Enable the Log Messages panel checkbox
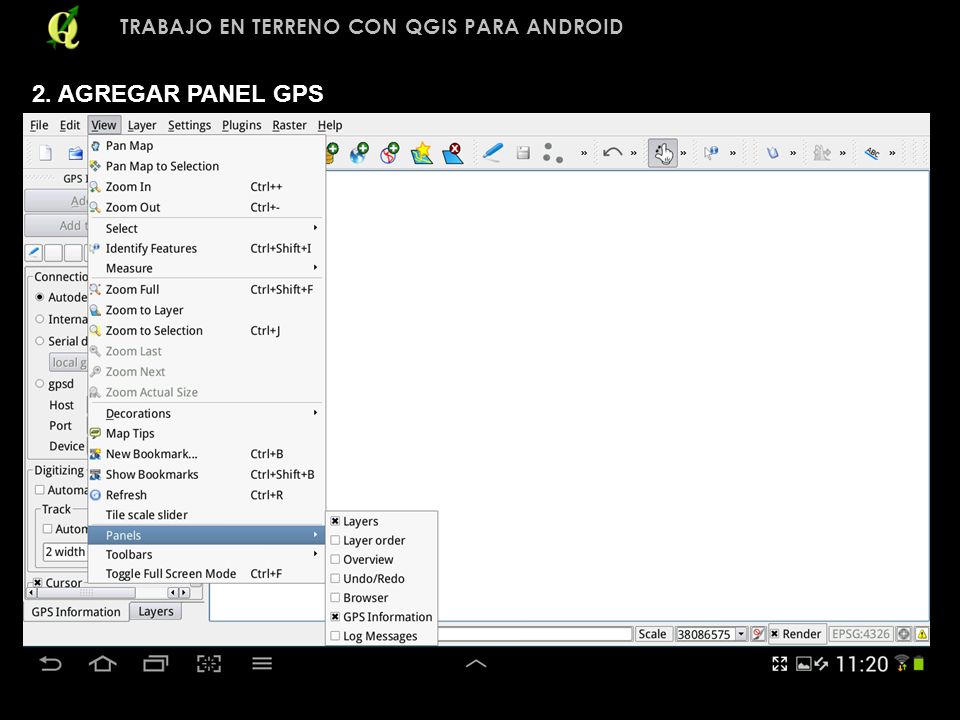This screenshot has height=720, width=960. pos(335,636)
